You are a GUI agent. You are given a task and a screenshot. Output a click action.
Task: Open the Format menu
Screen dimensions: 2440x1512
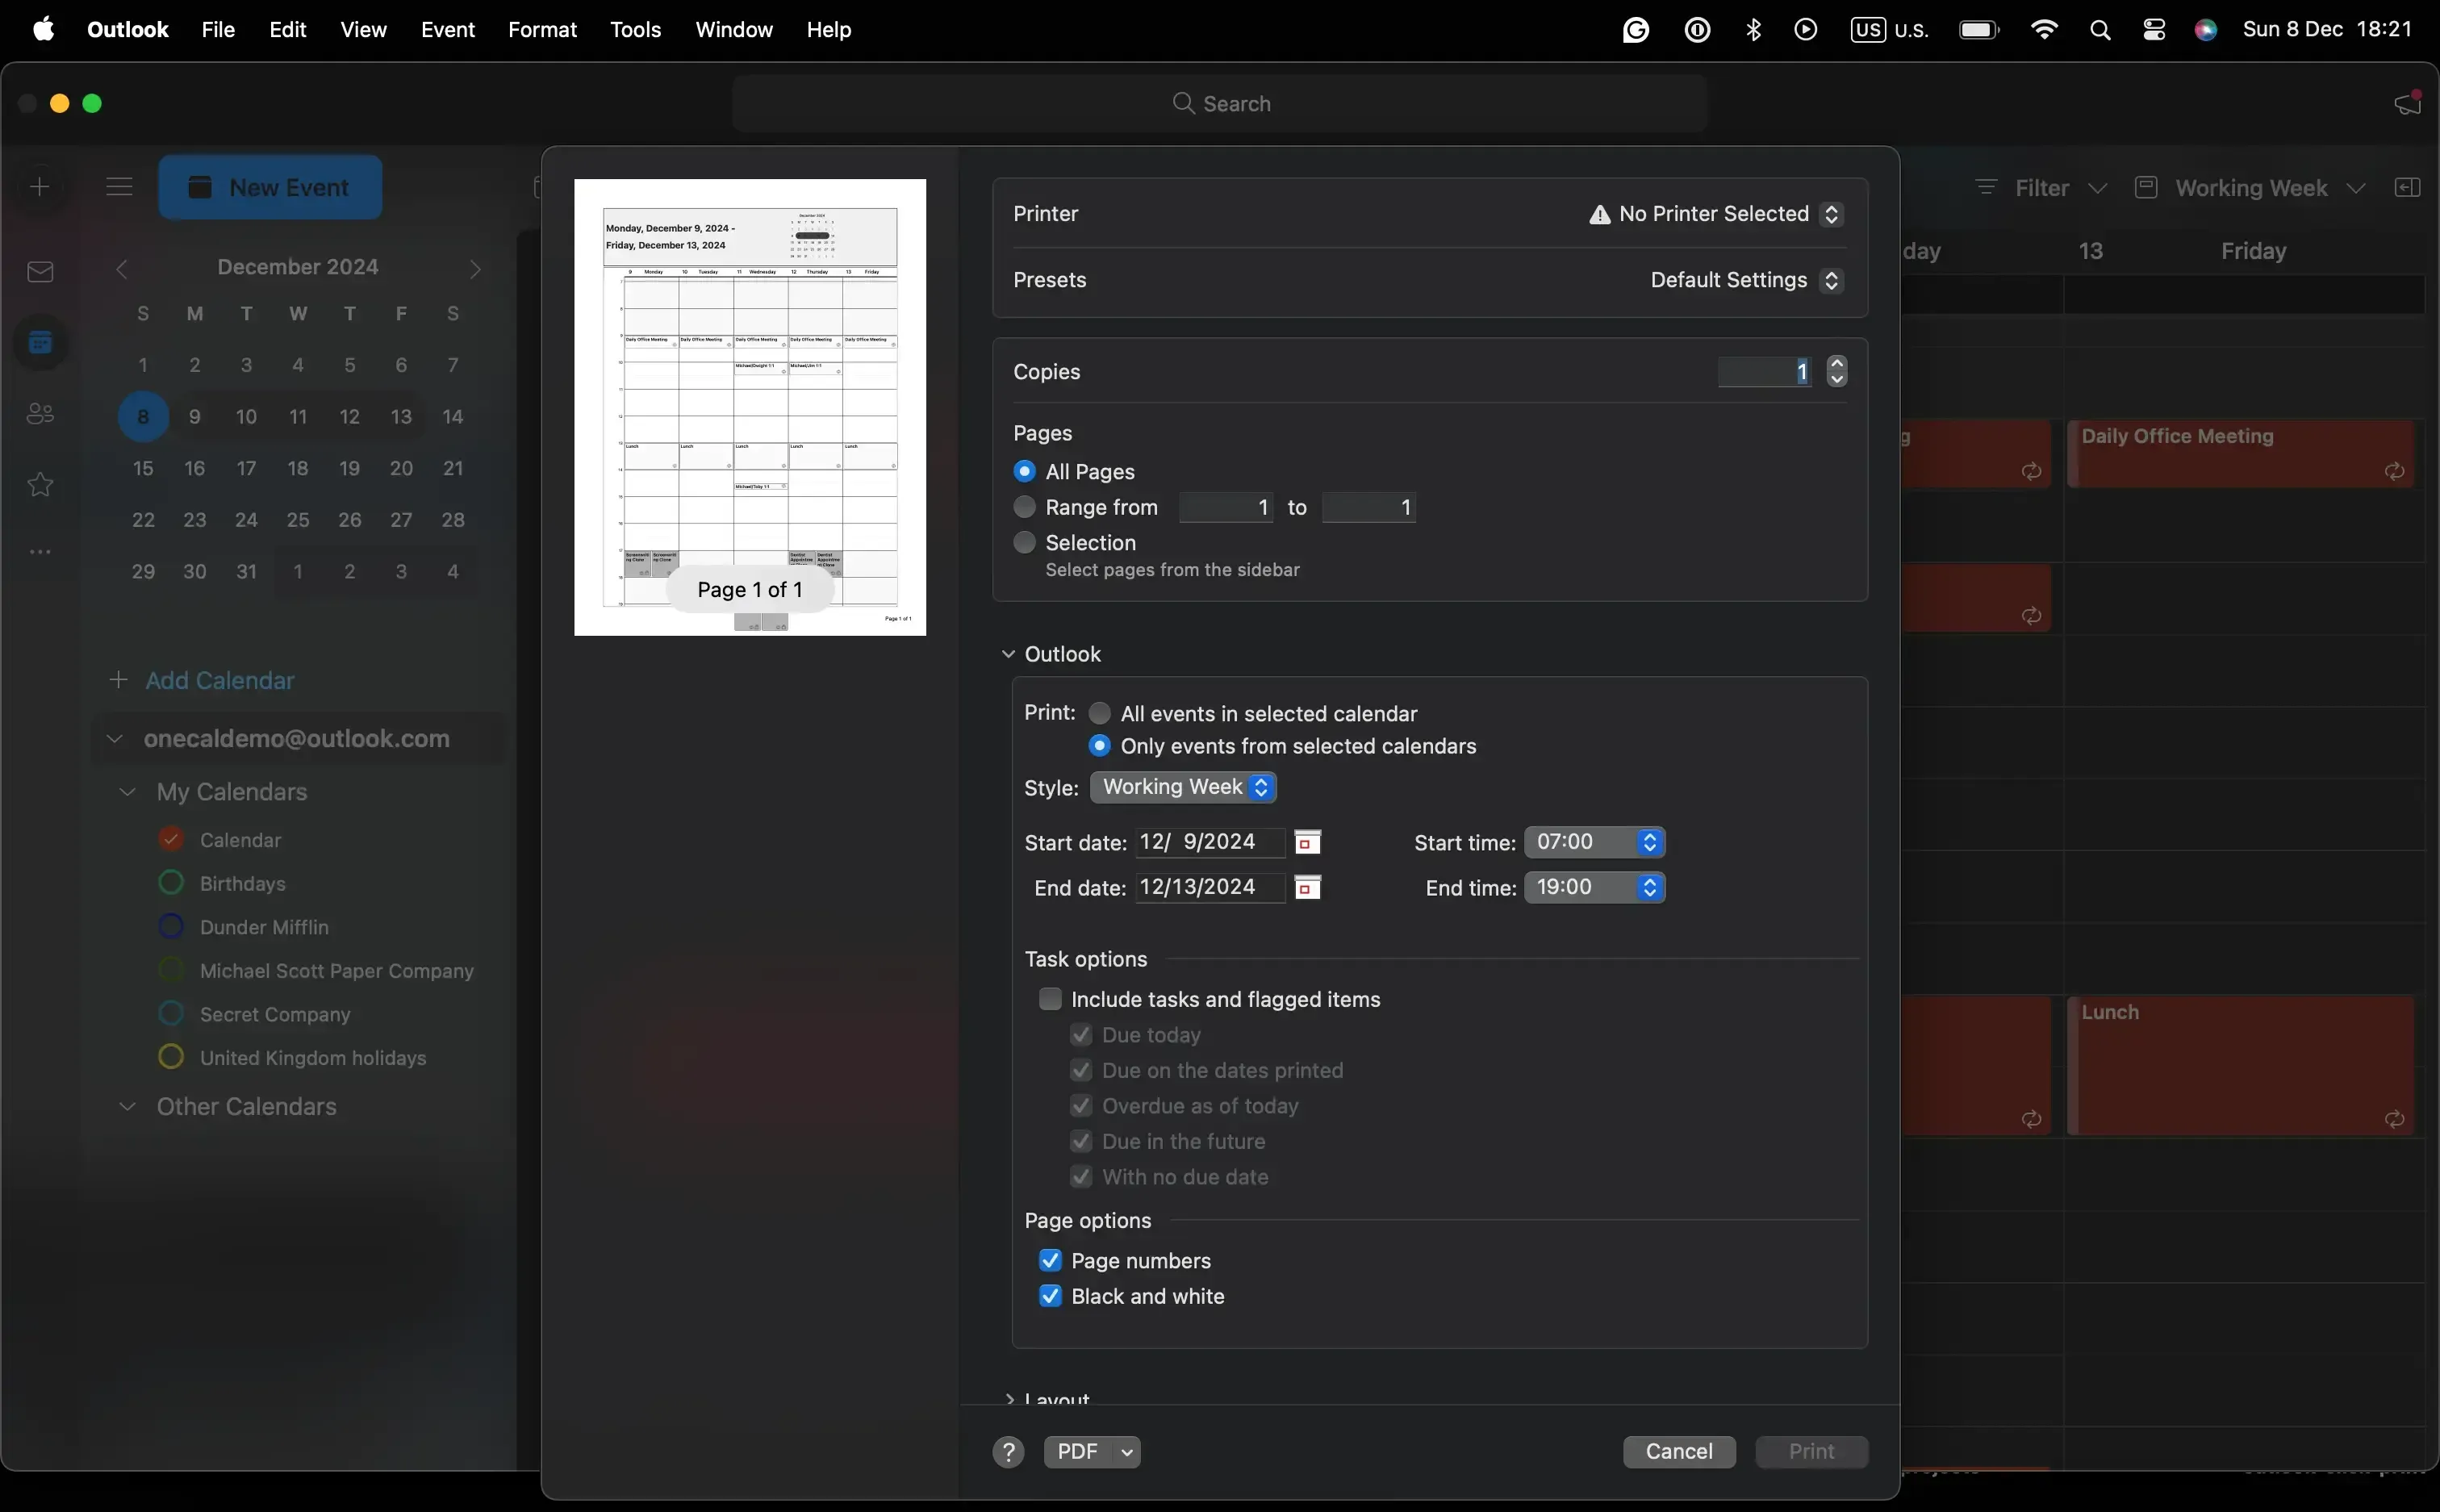542,30
